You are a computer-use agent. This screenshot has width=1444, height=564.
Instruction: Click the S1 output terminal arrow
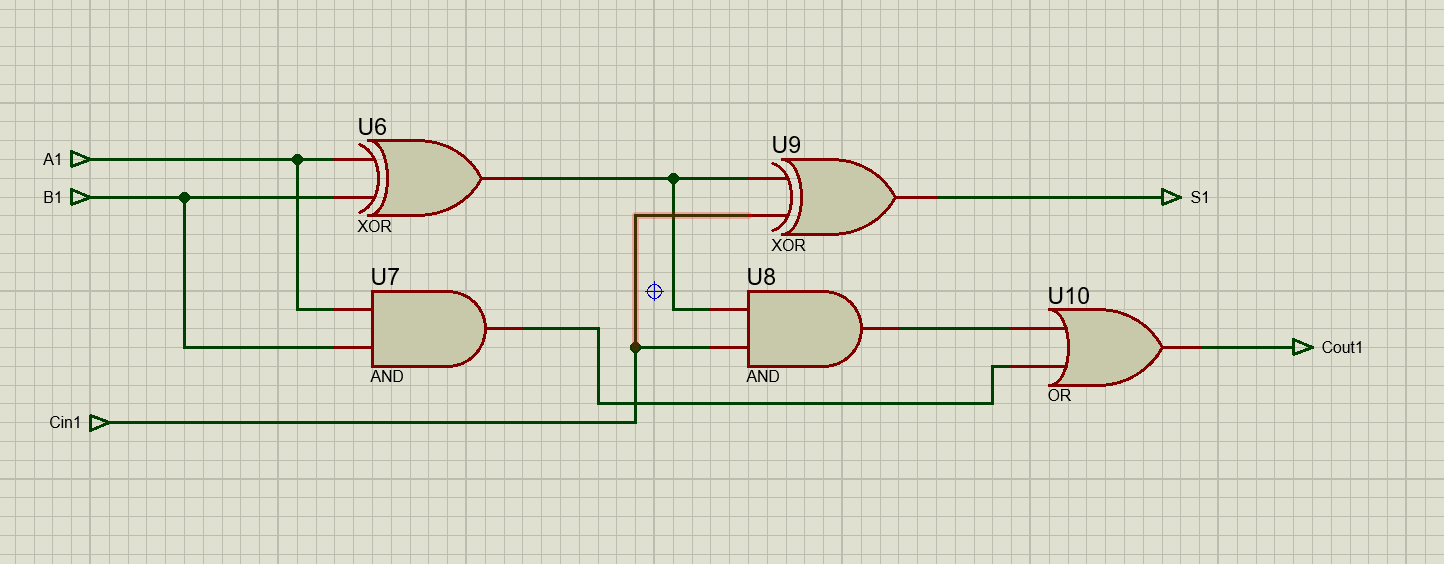point(1171,197)
